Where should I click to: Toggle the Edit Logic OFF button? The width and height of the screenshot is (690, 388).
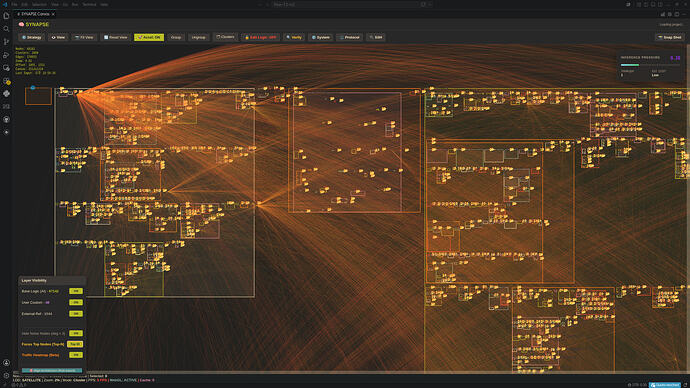pyautogui.click(x=261, y=37)
